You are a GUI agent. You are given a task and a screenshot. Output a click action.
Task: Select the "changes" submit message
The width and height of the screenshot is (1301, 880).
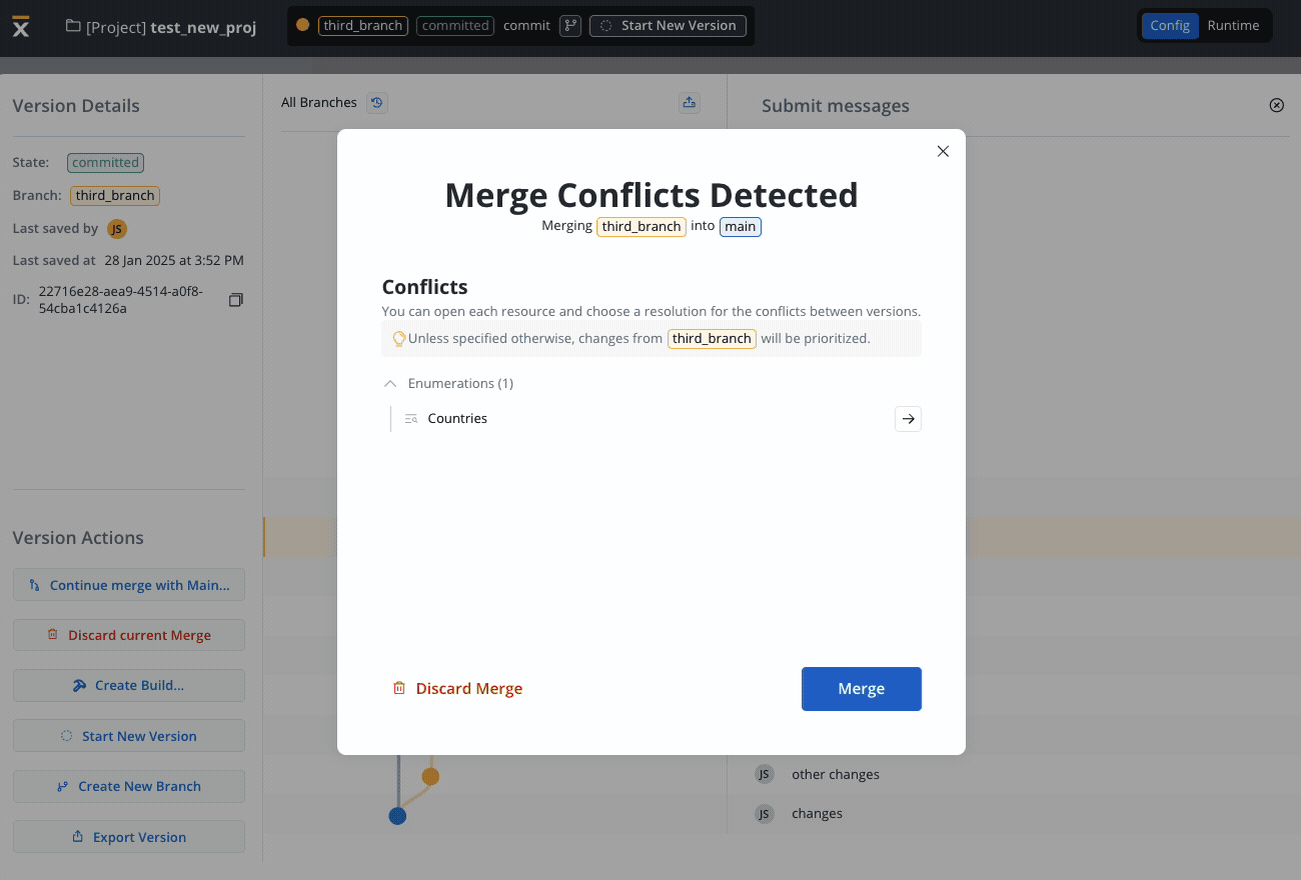[817, 814]
